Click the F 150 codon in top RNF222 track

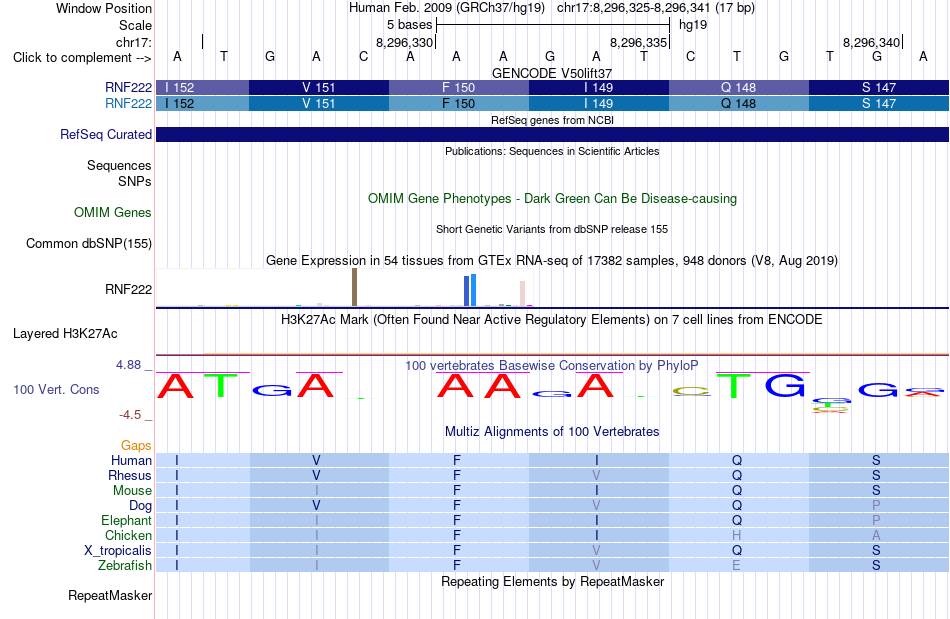point(459,87)
